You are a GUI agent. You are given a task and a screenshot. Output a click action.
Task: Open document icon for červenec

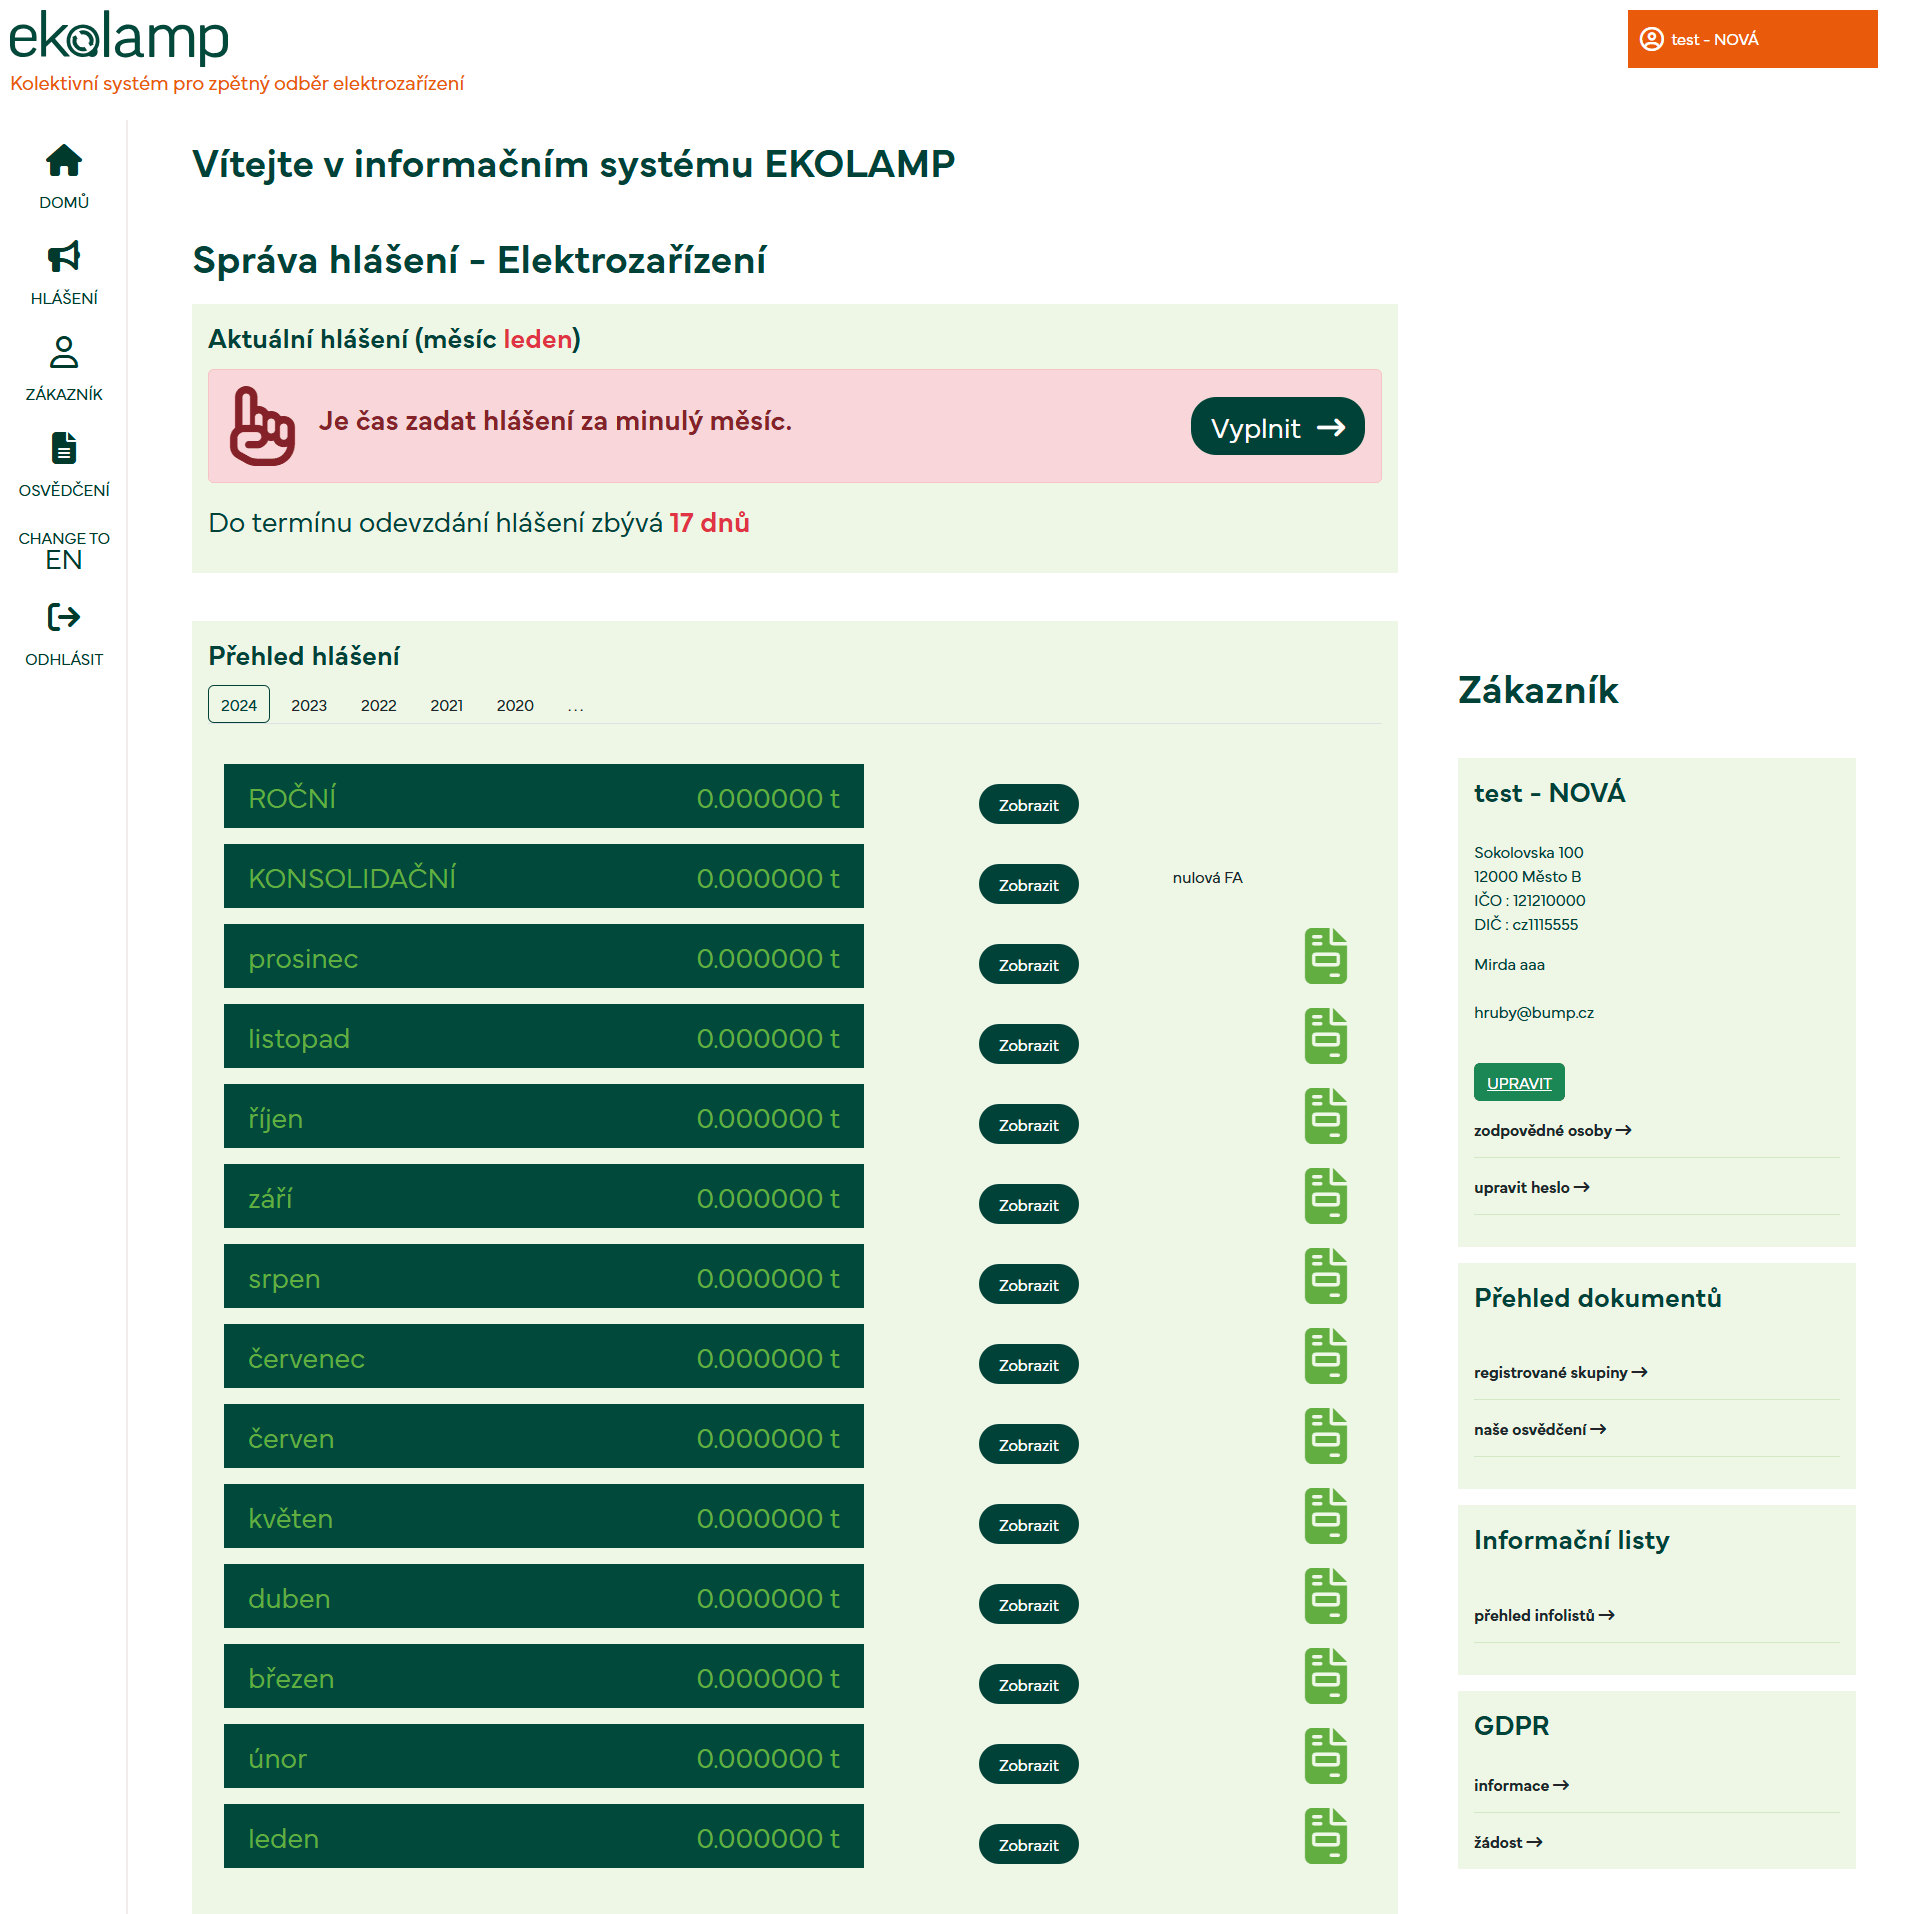coord(1326,1356)
